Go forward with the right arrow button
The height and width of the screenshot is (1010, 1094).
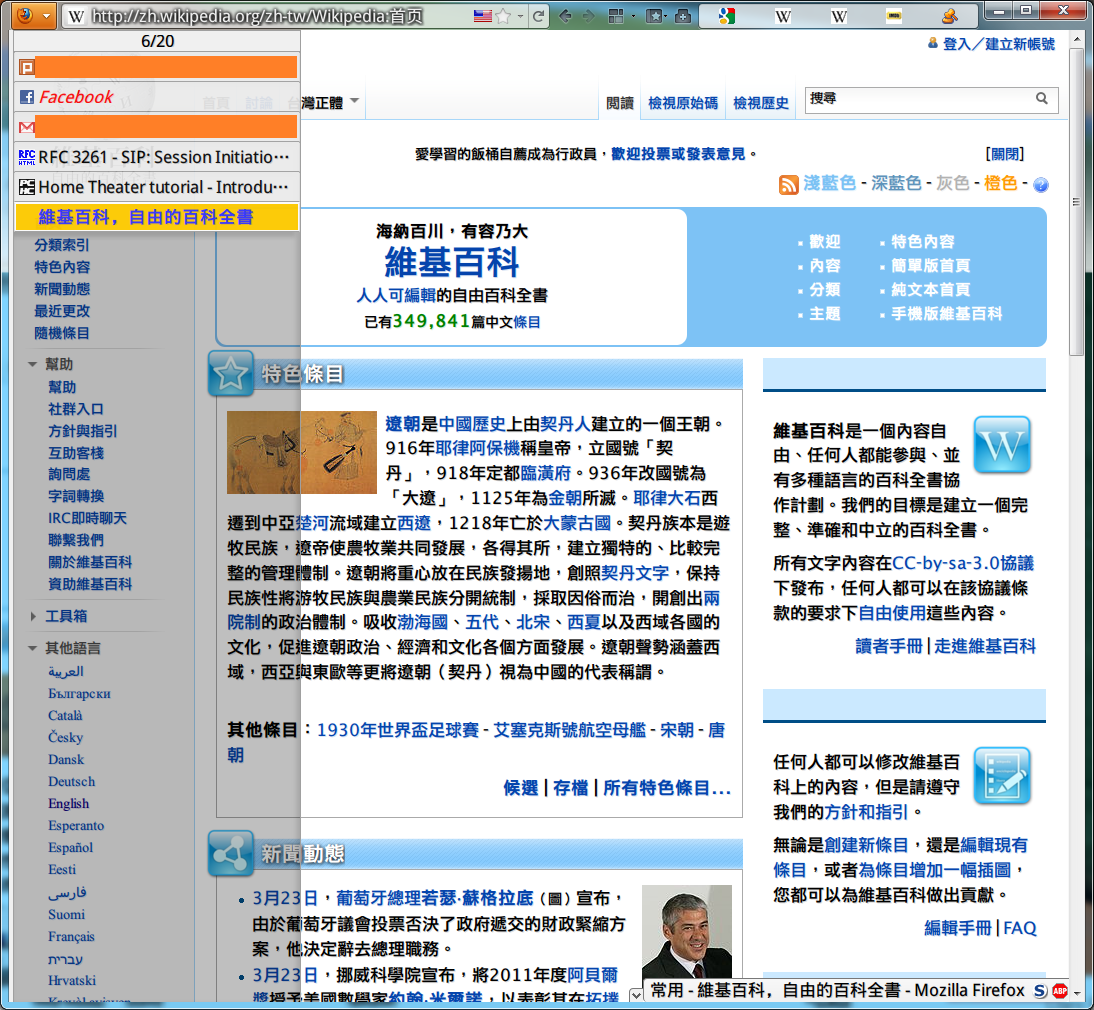(x=588, y=16)
